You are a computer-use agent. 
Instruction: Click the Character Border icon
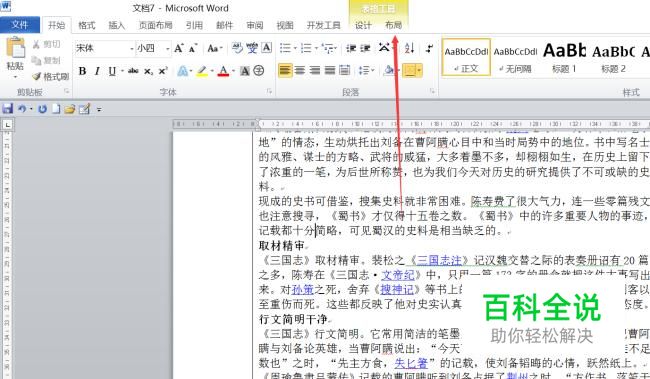[x=267, y=48]
